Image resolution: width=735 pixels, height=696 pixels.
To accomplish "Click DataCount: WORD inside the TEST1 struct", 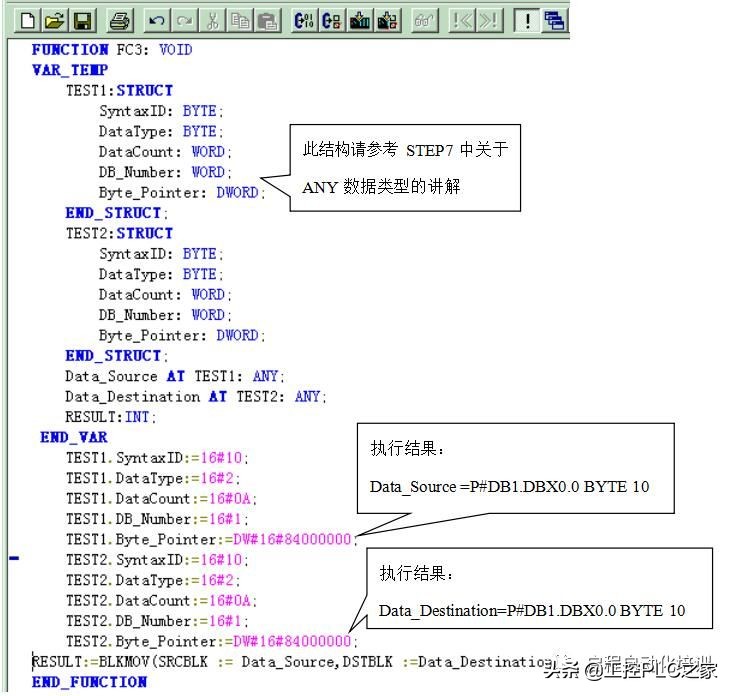I will click(165, 152).
